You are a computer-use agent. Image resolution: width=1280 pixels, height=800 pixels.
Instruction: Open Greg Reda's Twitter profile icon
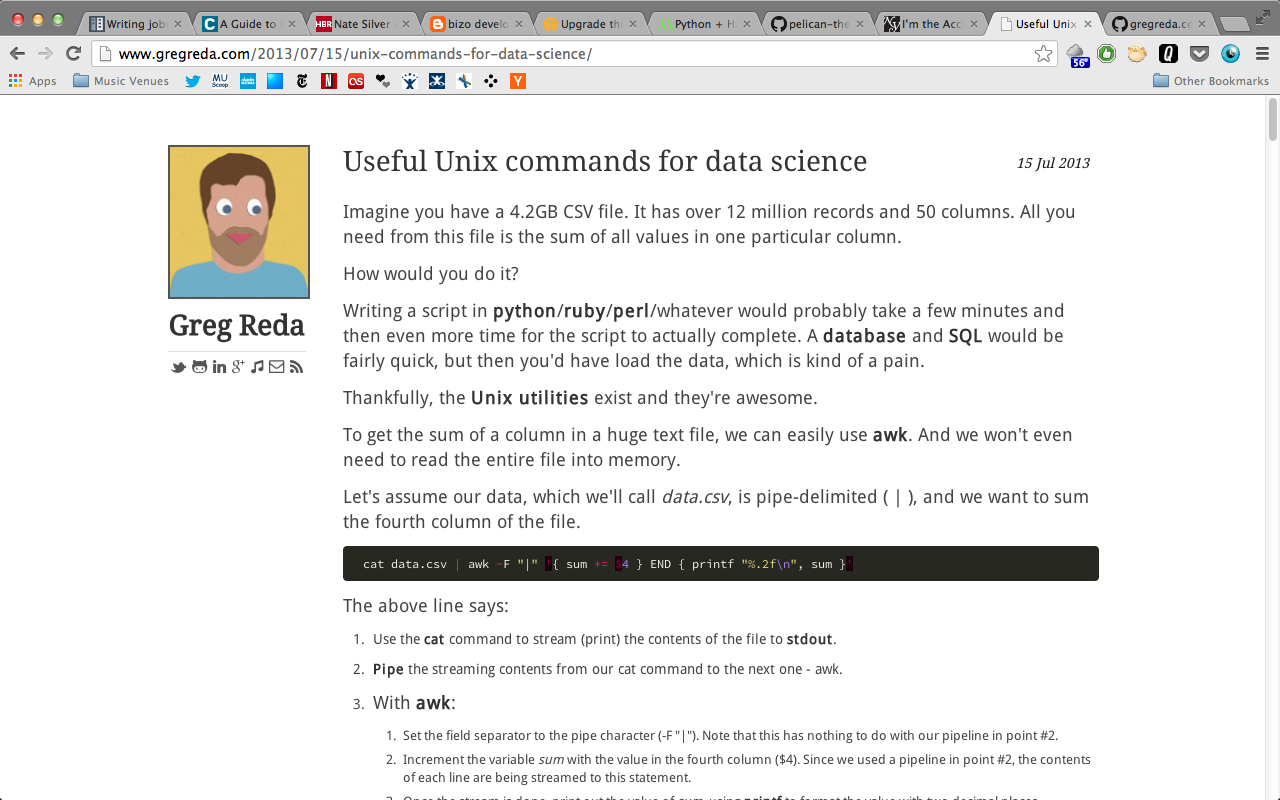pos(178,367)
